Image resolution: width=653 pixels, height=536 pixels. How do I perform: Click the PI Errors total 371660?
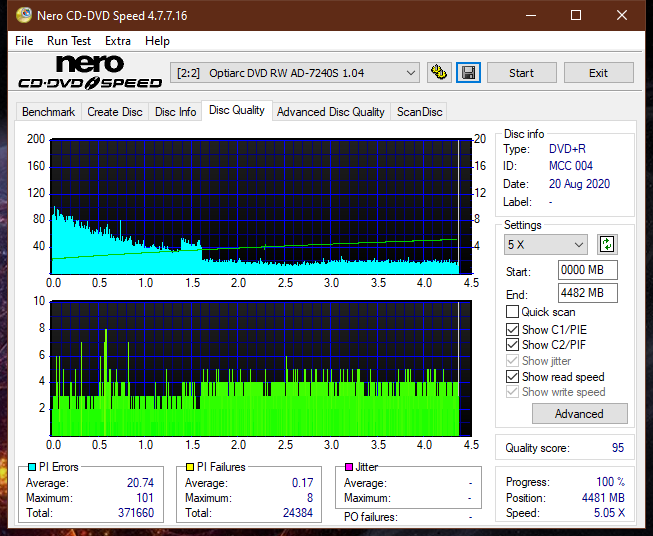coord(136,513)
